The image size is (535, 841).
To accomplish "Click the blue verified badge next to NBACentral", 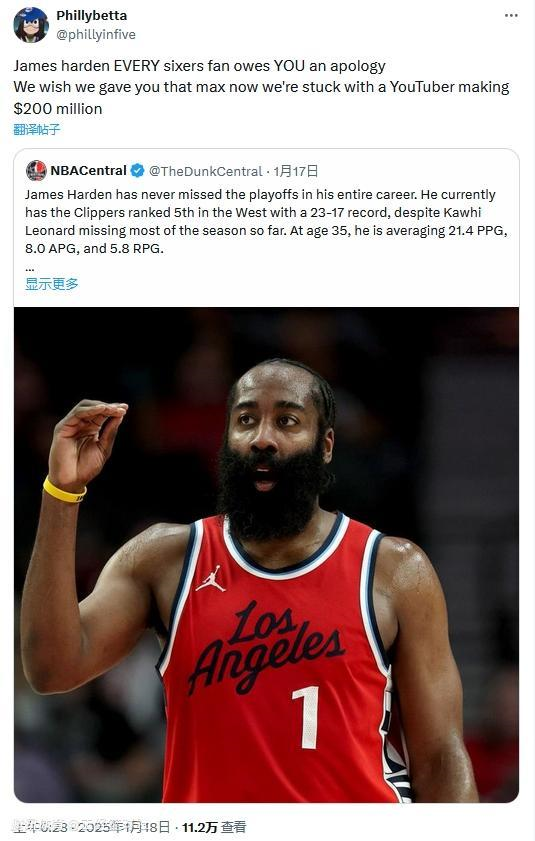I will (x=137, y=171).
